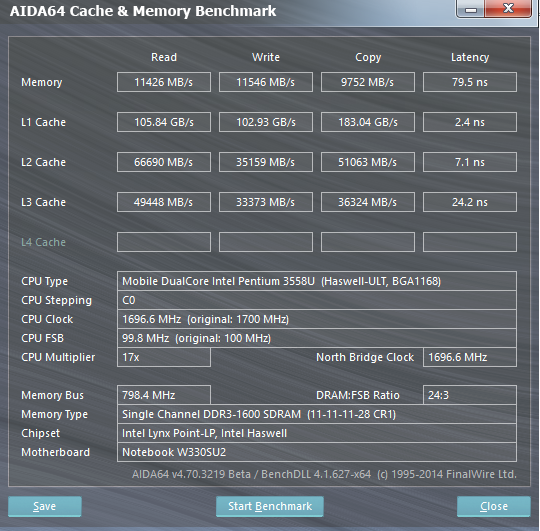This screenshot has height=531, width=540.
Task: Select L3 Cache Copy 36324 MB/s
Action: tap(368, 202)
